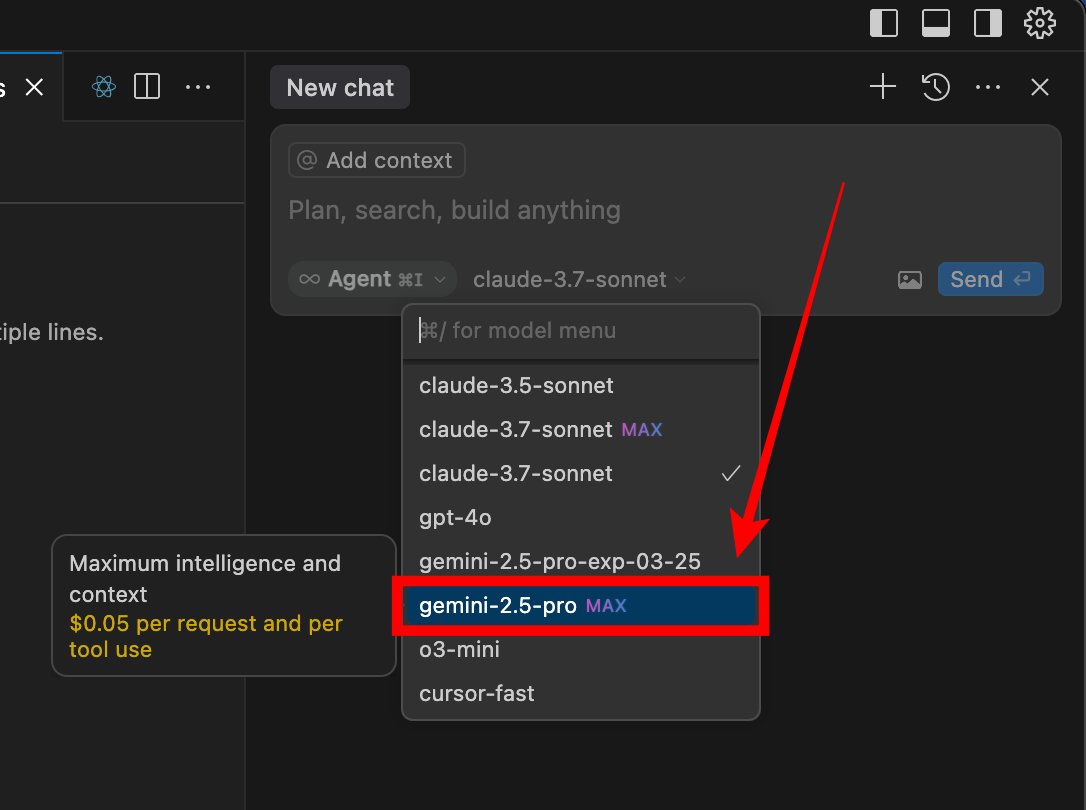The height and width of the screenshot is (810, 1086).
Task: Choose o3-mini from model list
Action: coord(580,649)
